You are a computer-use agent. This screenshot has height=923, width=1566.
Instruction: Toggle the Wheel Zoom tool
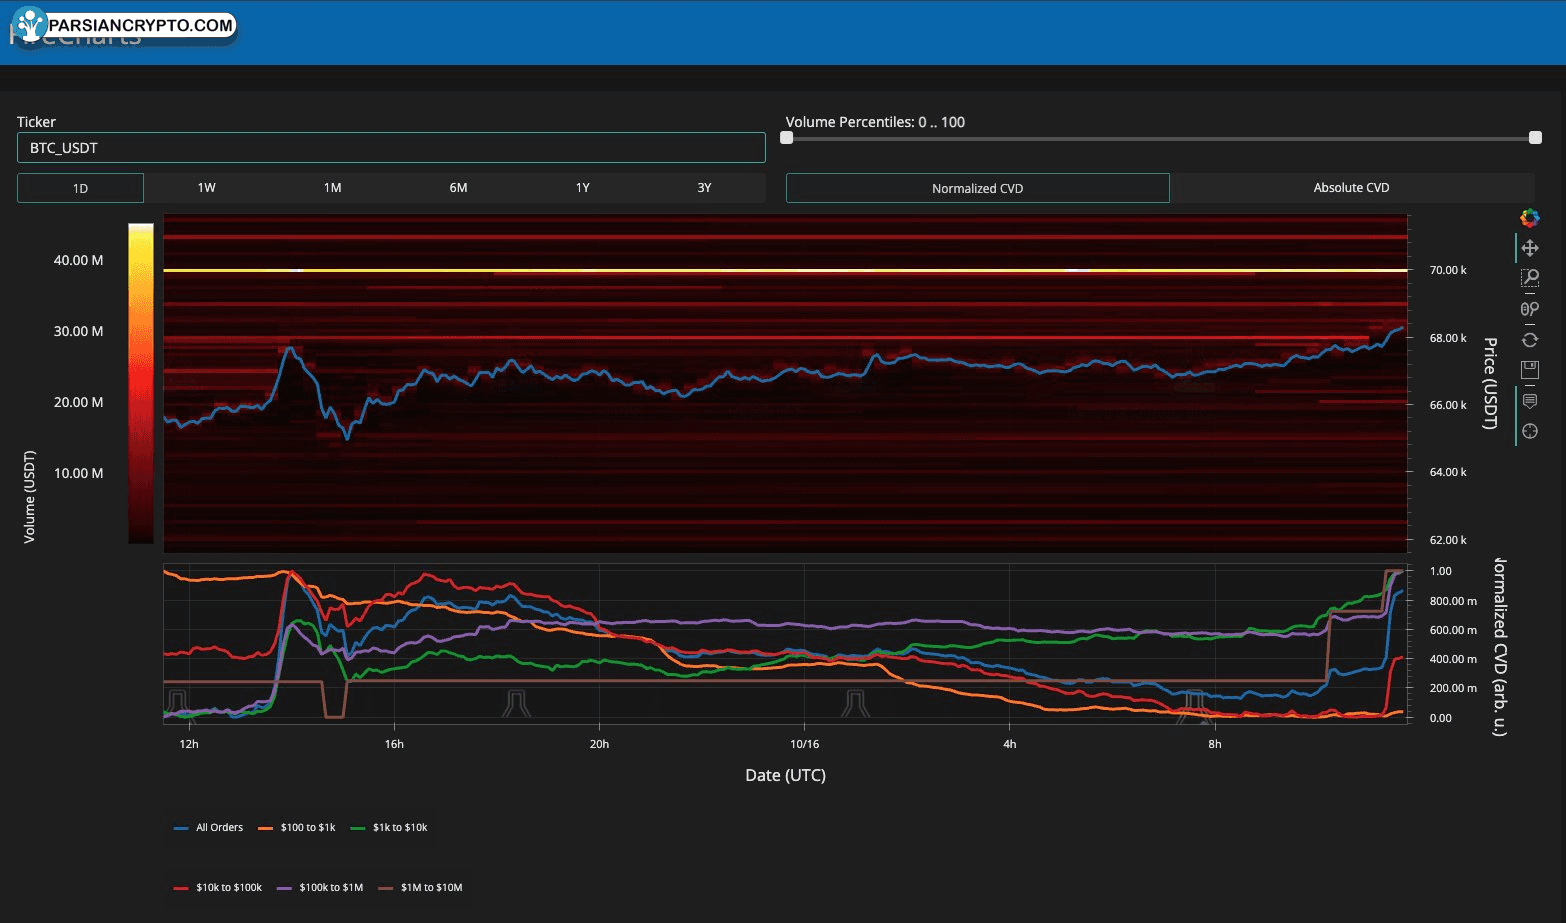pyautogui.click(x=1529, y=309)
